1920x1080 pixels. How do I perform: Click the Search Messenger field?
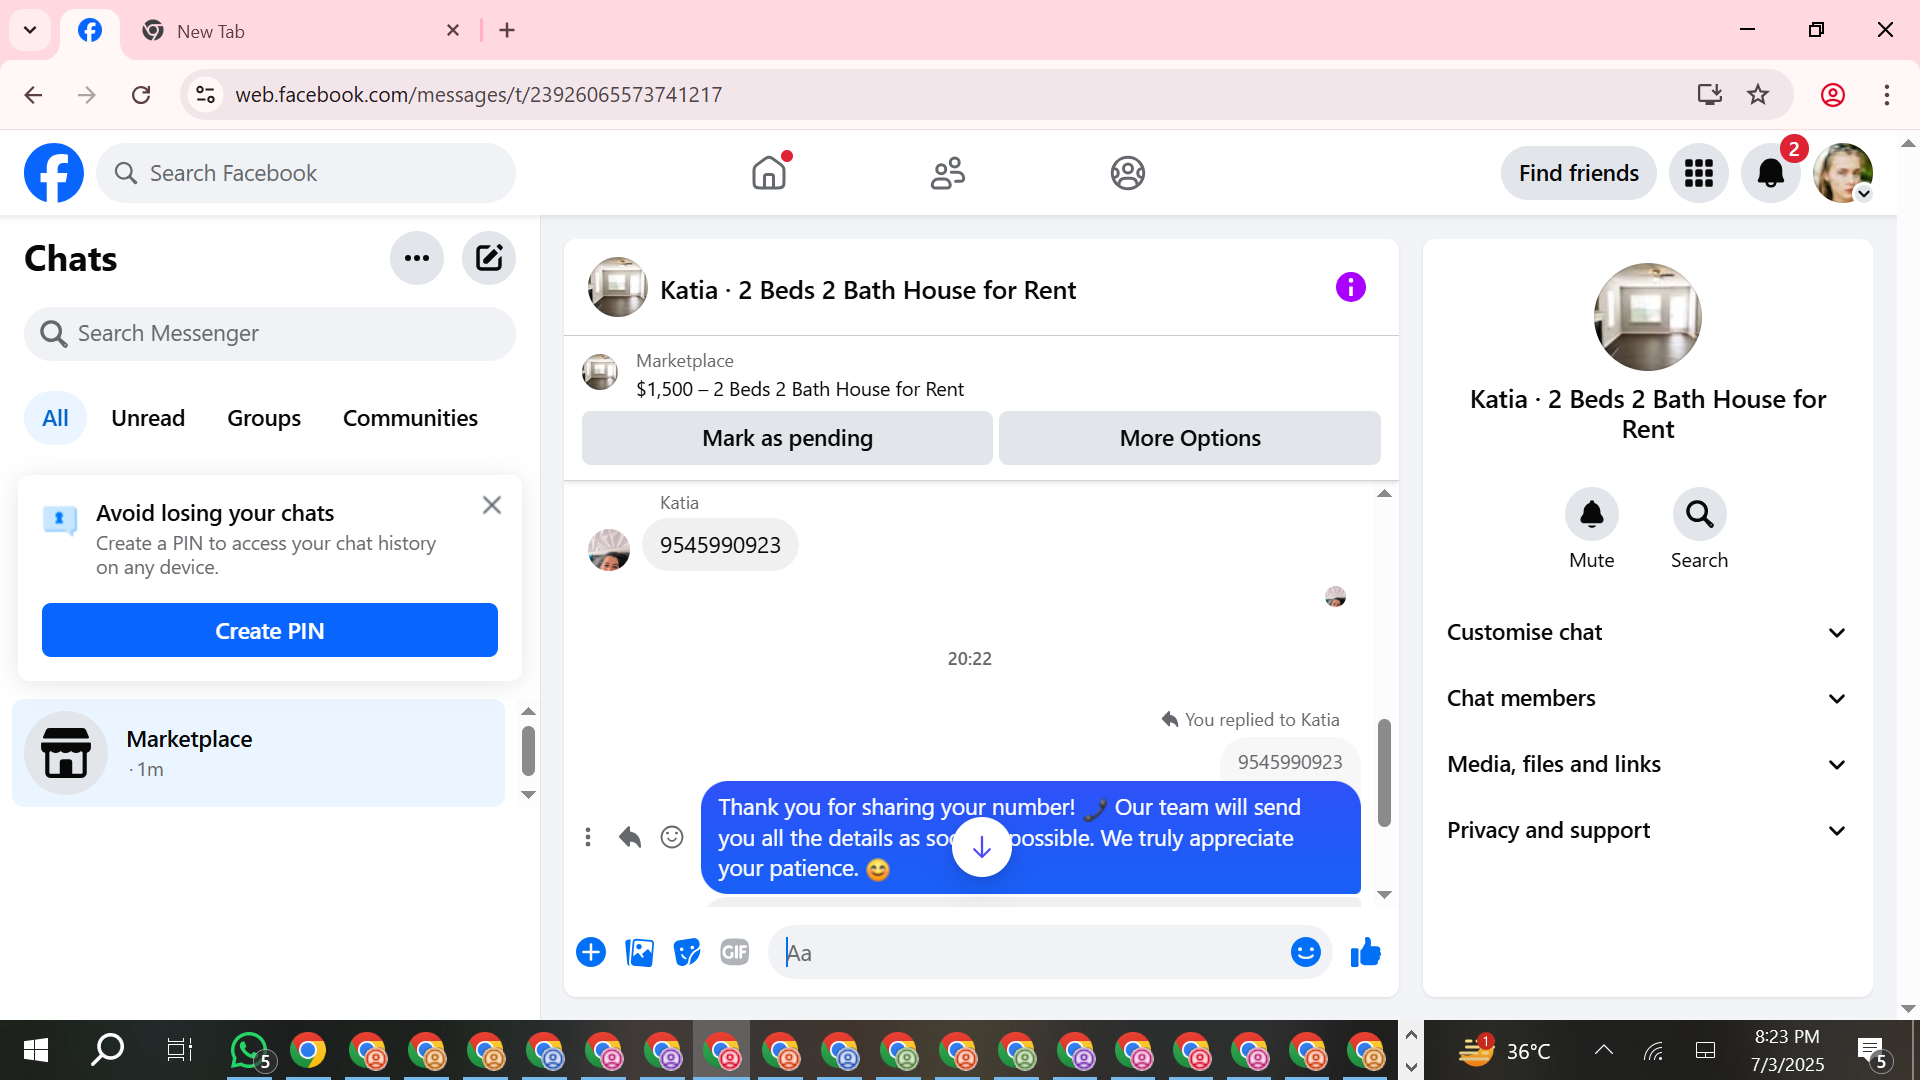(270, 333)
